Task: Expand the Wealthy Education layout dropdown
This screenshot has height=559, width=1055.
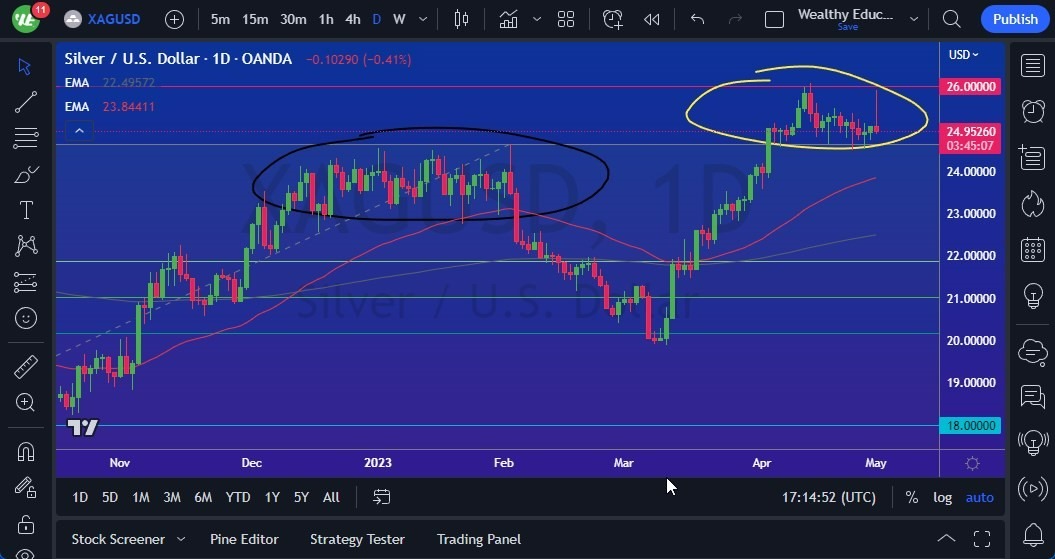Action: (914, 20)
